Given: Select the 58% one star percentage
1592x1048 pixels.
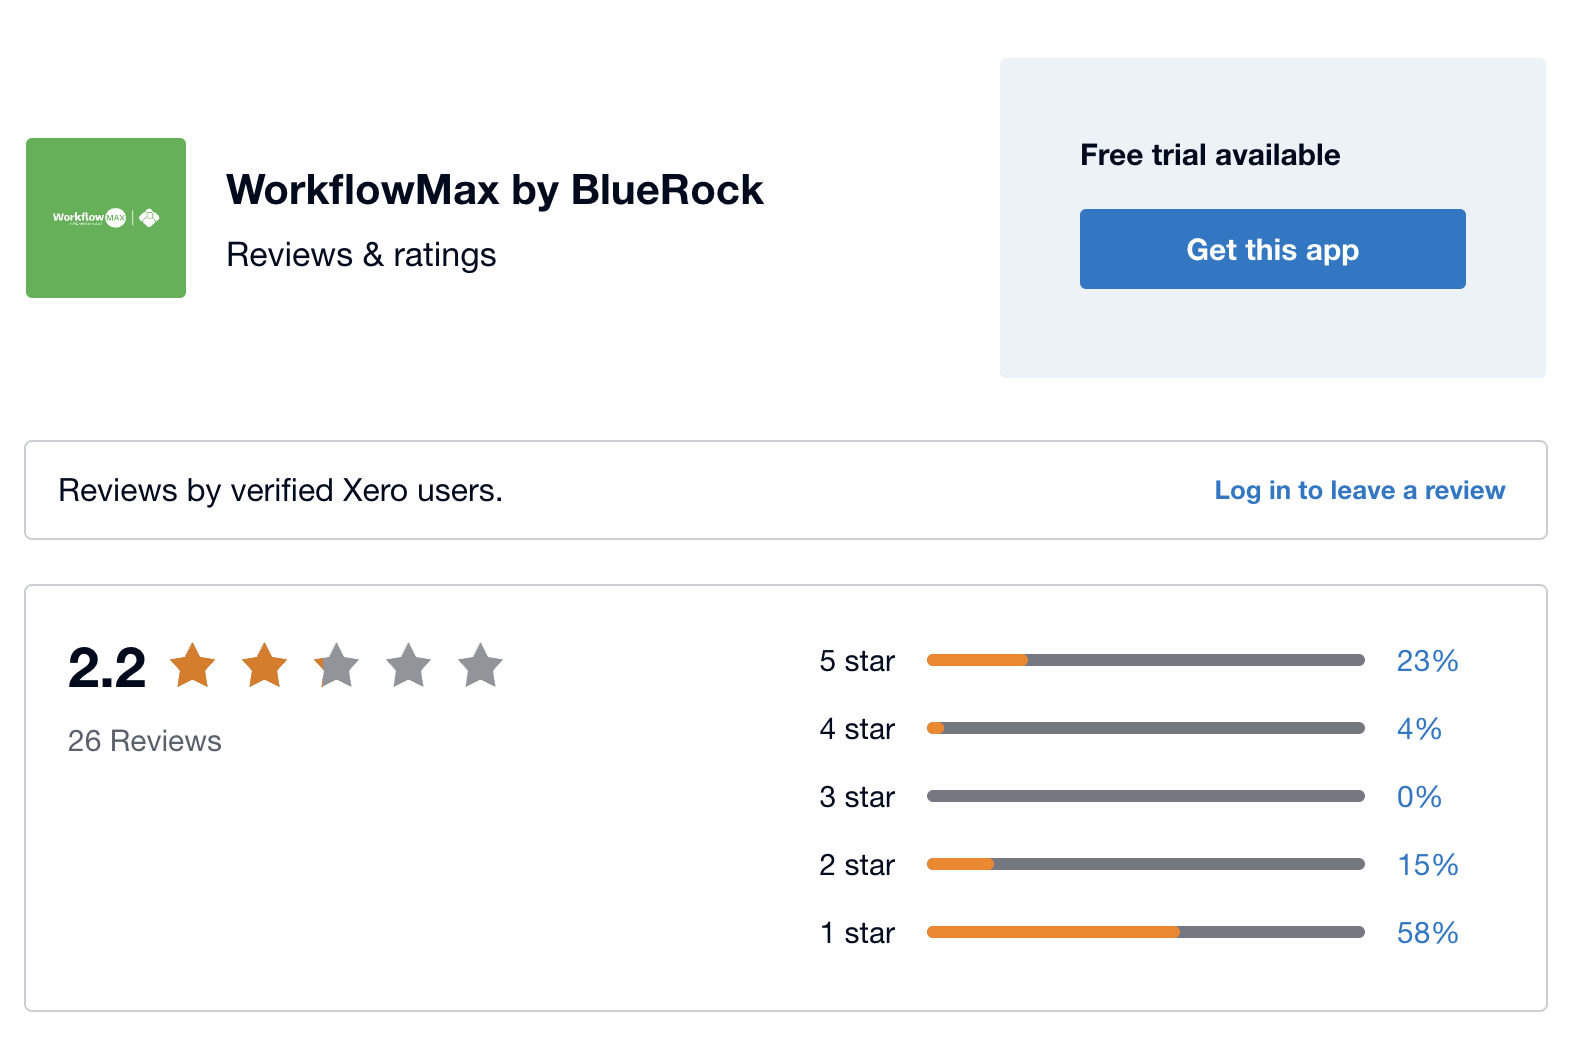Looking at the screenshot, I should tap(1427, 933).
